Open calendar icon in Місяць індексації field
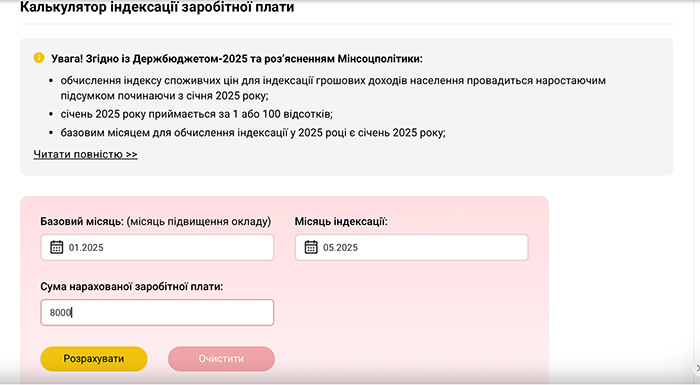The image size is (700, 385). [311, 247]
